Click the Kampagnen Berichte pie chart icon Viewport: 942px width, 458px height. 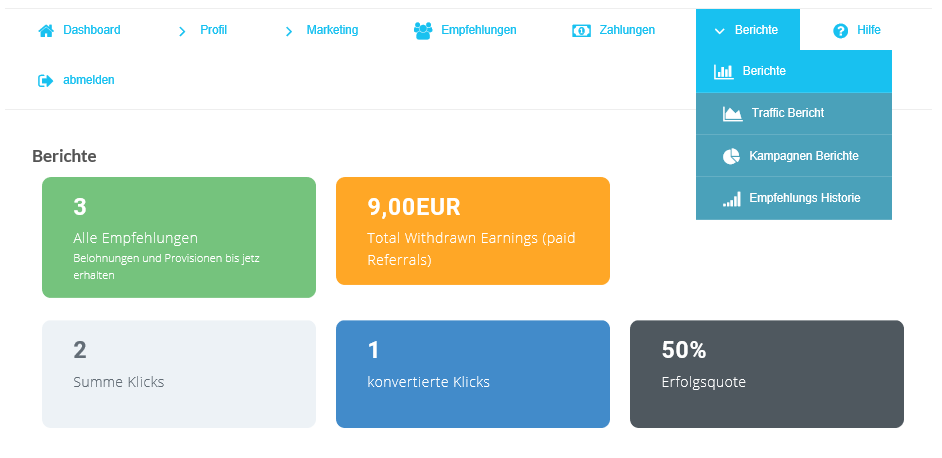[x=731, y=156]
